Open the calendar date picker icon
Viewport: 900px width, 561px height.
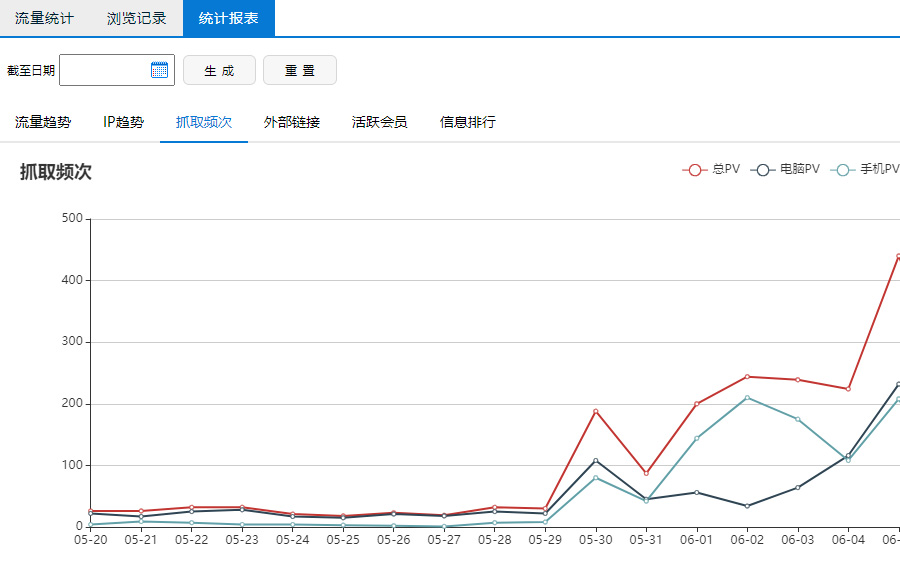pyautogui.click(x=159, y=70)
